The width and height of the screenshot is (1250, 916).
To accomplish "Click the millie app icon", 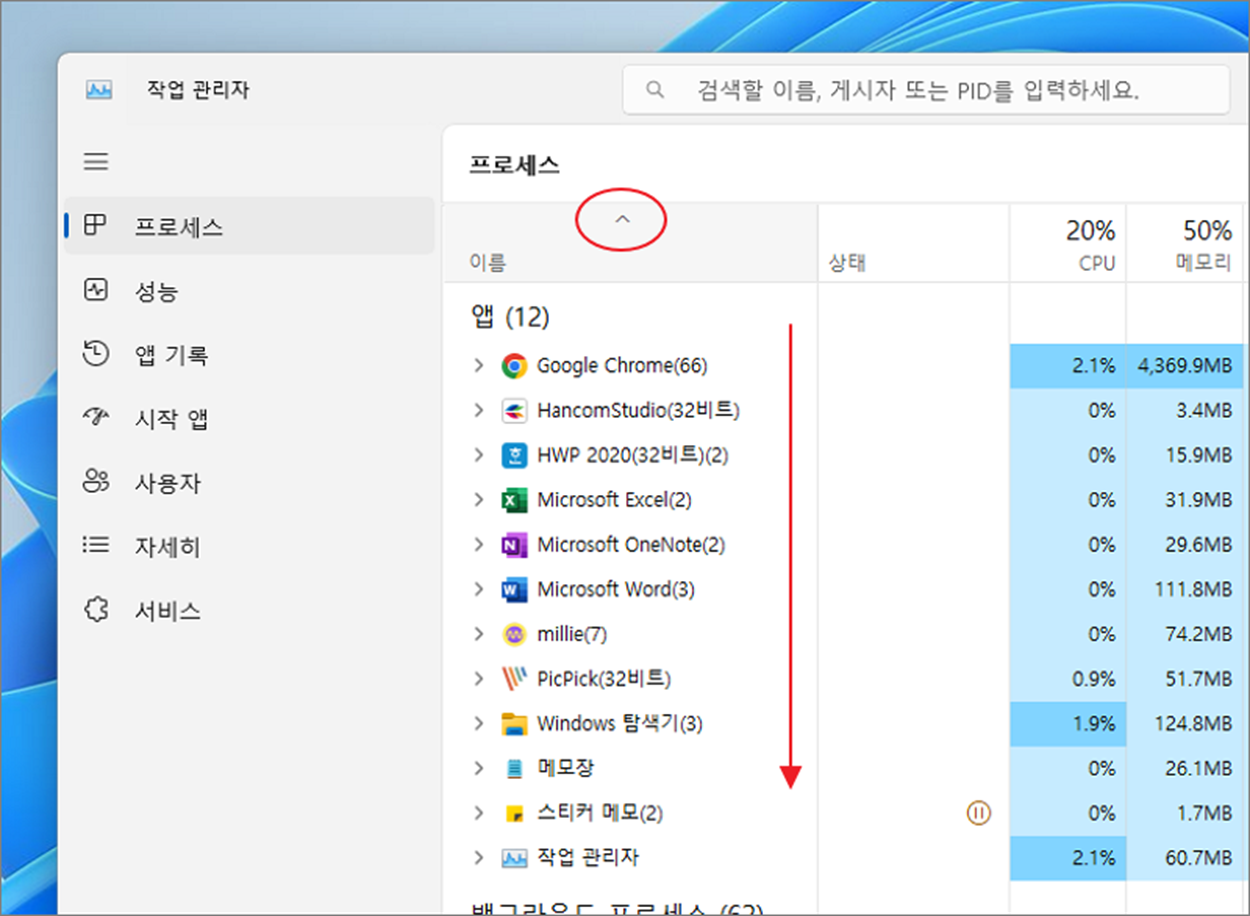I will (x=514, y=634).
